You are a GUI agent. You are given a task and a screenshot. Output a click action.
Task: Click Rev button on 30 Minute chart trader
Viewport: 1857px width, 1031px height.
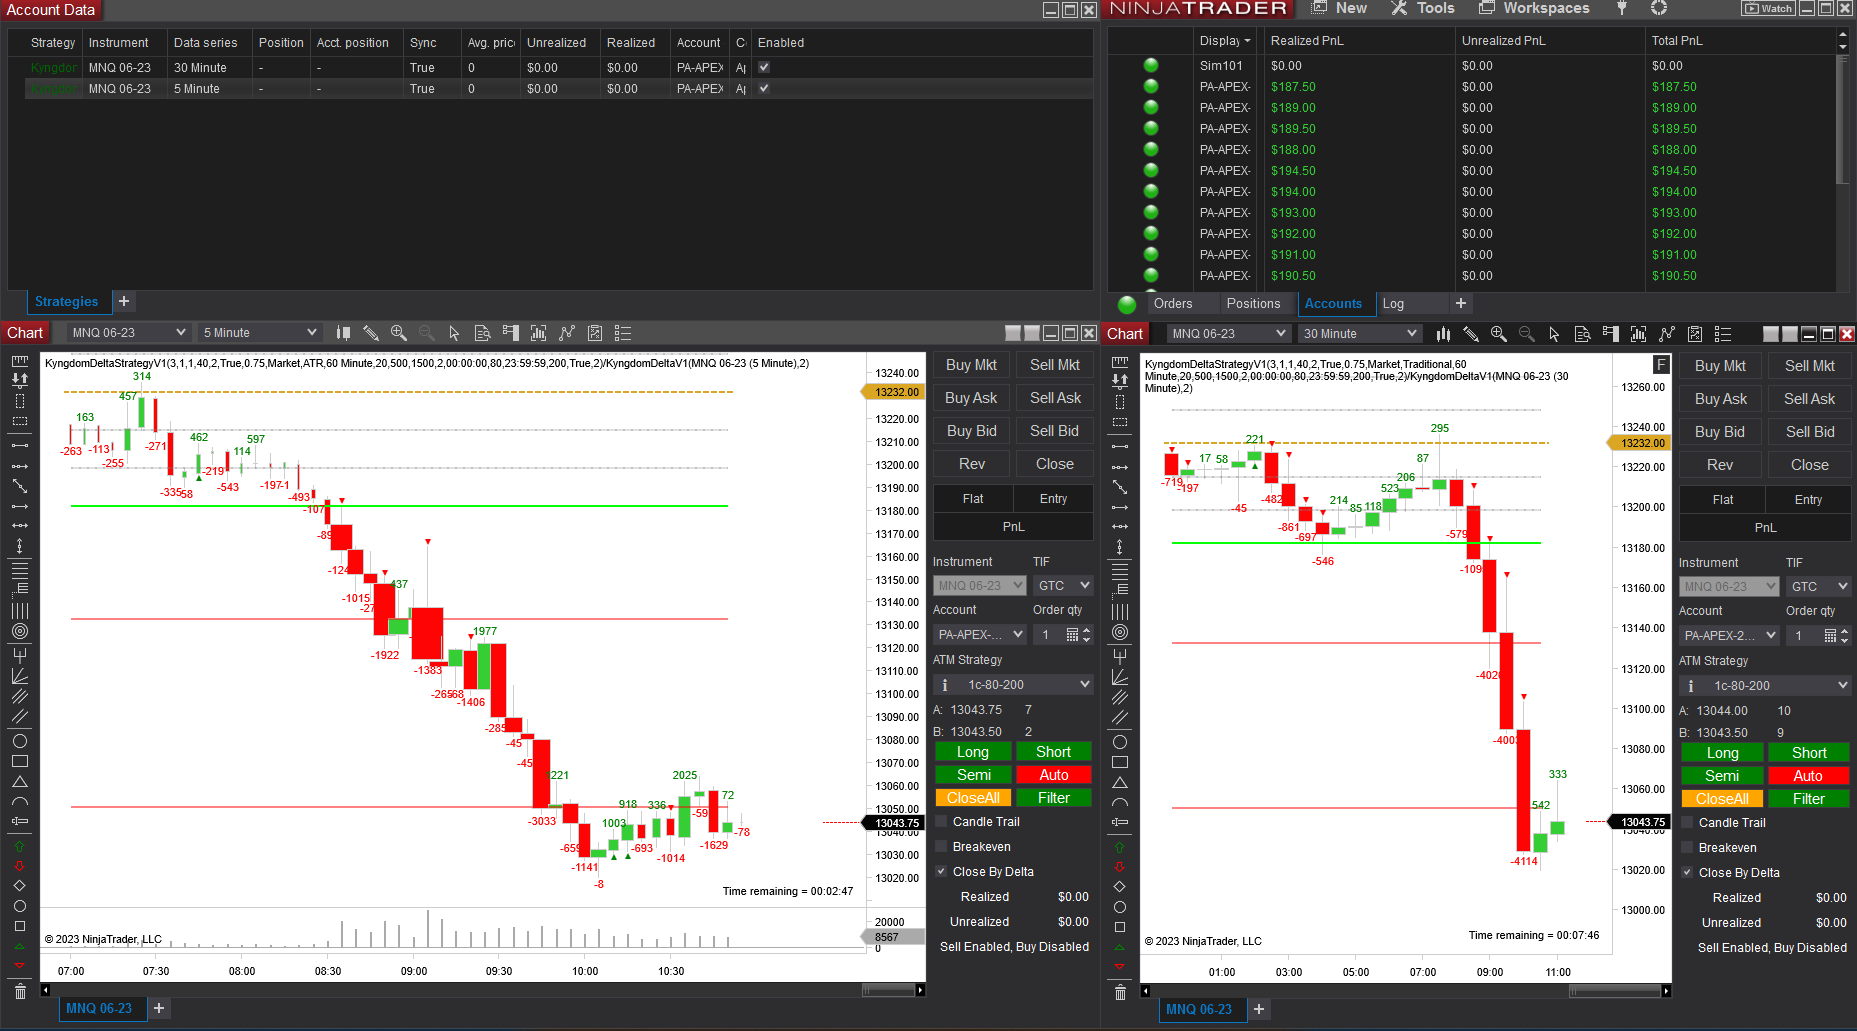(x=1720, y=465)
